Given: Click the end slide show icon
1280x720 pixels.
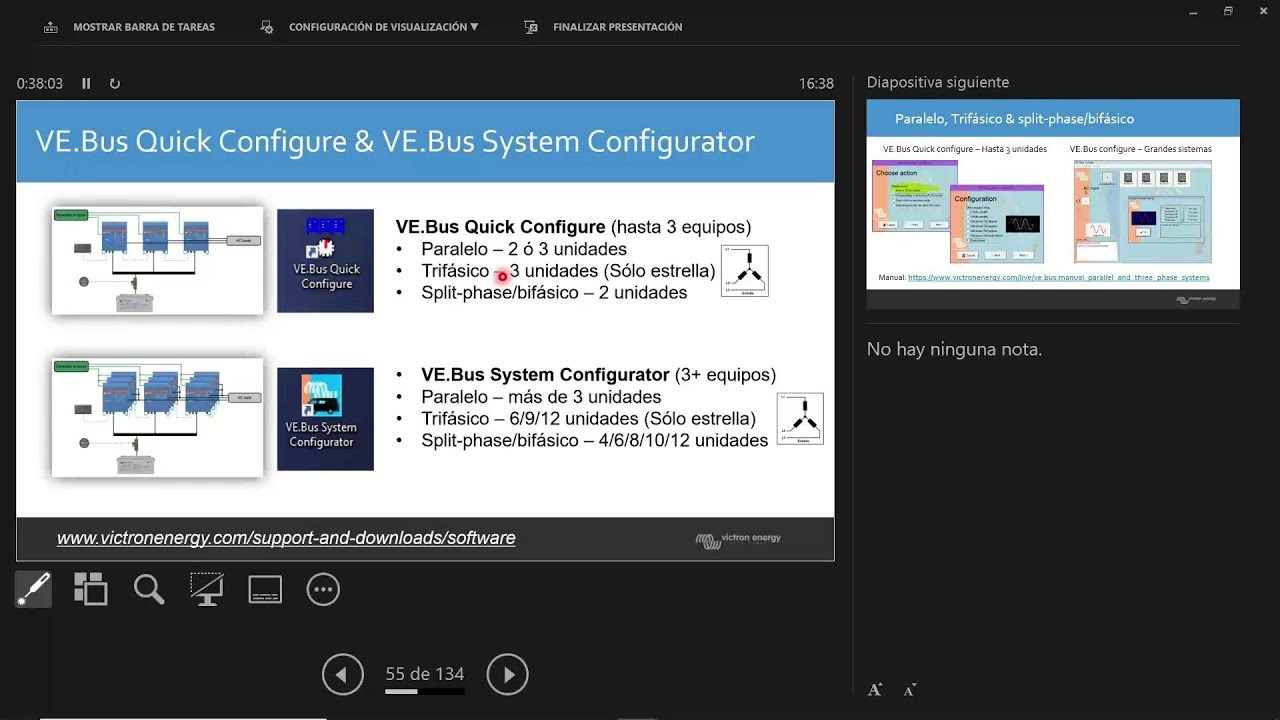Looking at the screenshot, I should point(531,27).
